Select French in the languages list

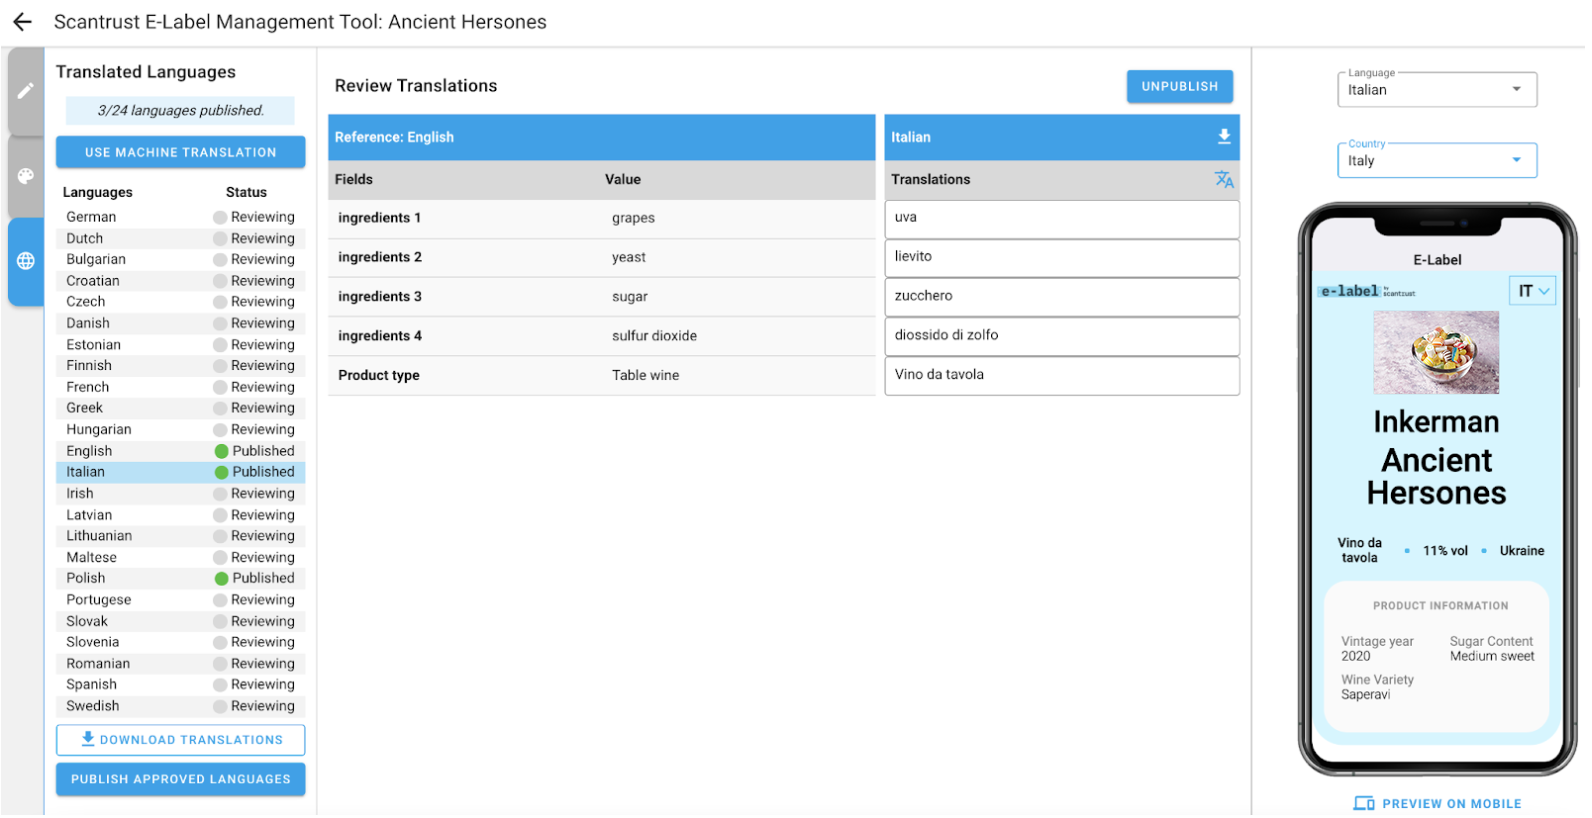pos(181,388)
